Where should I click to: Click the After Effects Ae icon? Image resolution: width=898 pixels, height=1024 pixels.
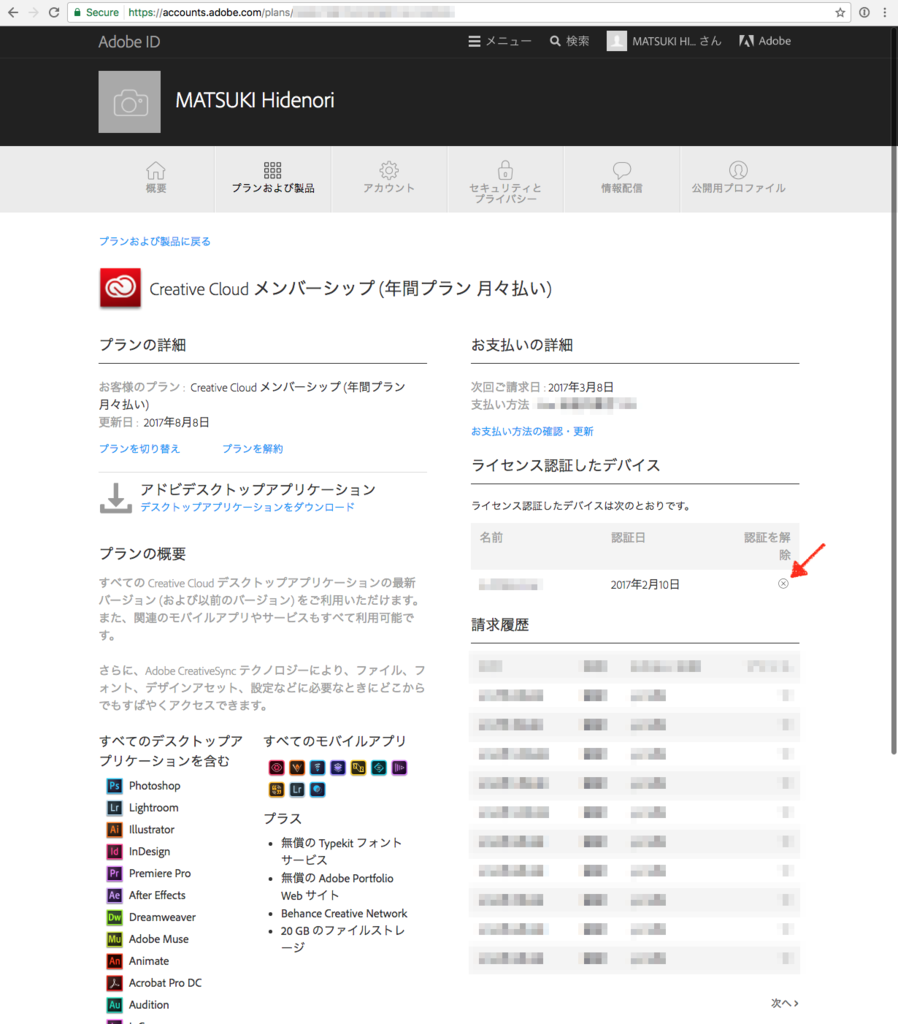point(114,895)
